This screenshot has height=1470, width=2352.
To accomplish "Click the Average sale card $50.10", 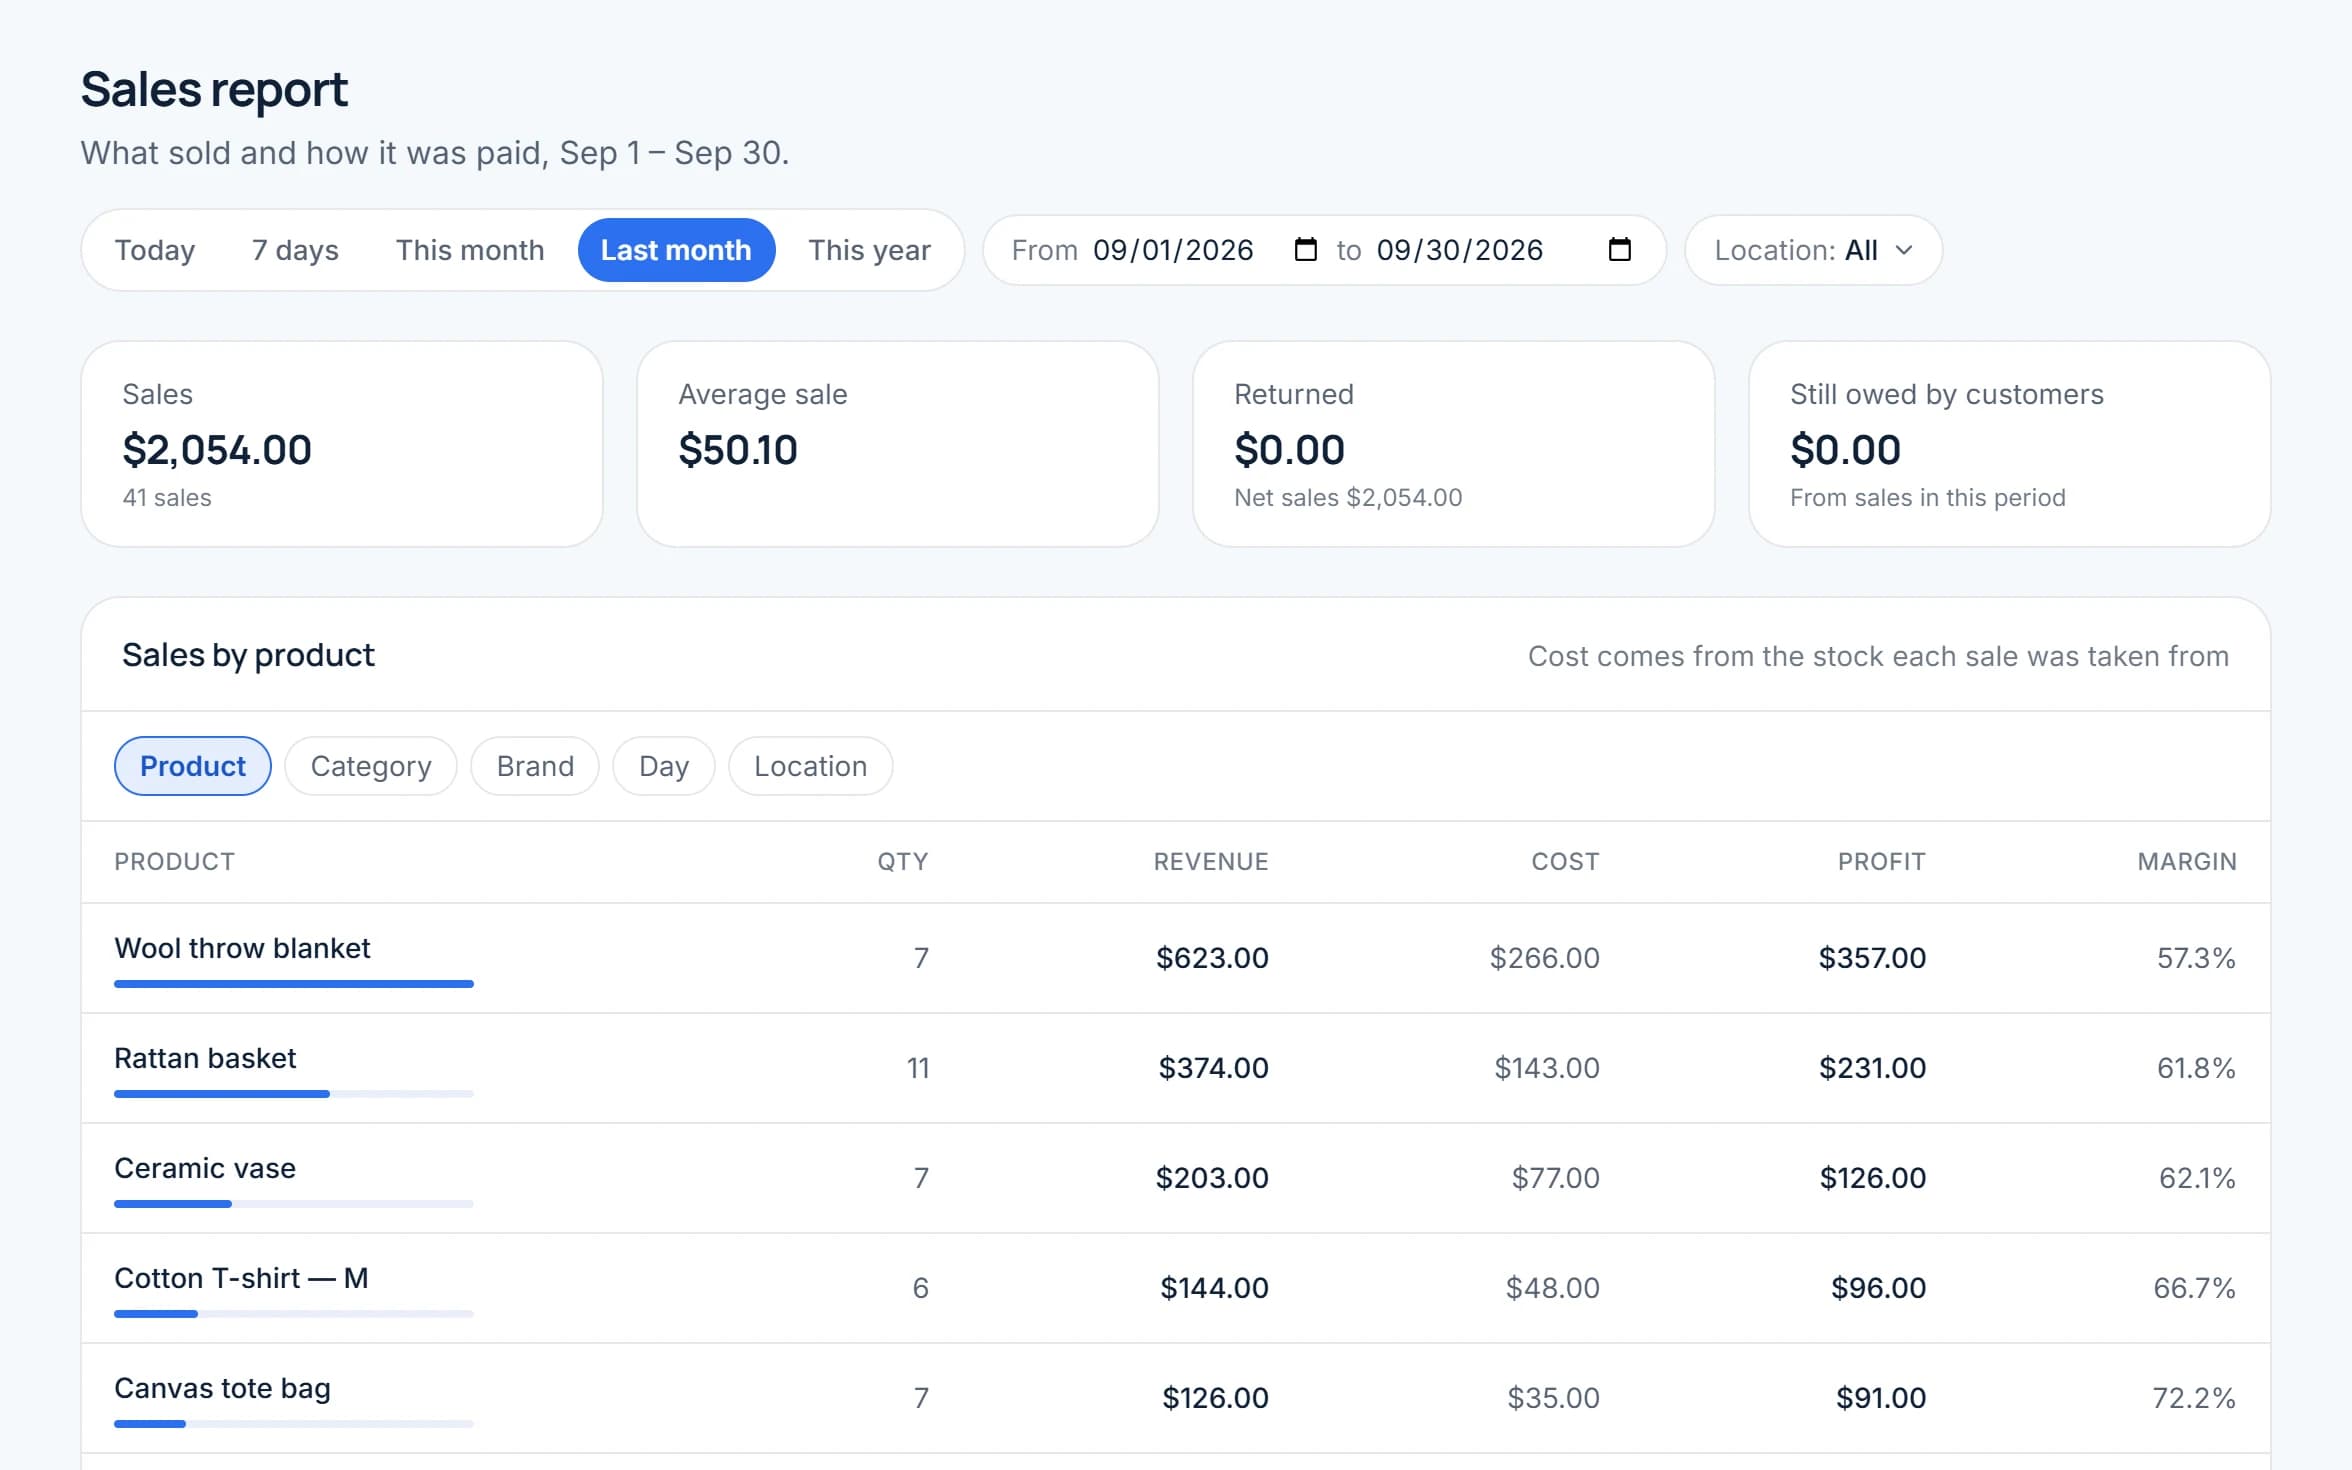I will click(898, 444).
